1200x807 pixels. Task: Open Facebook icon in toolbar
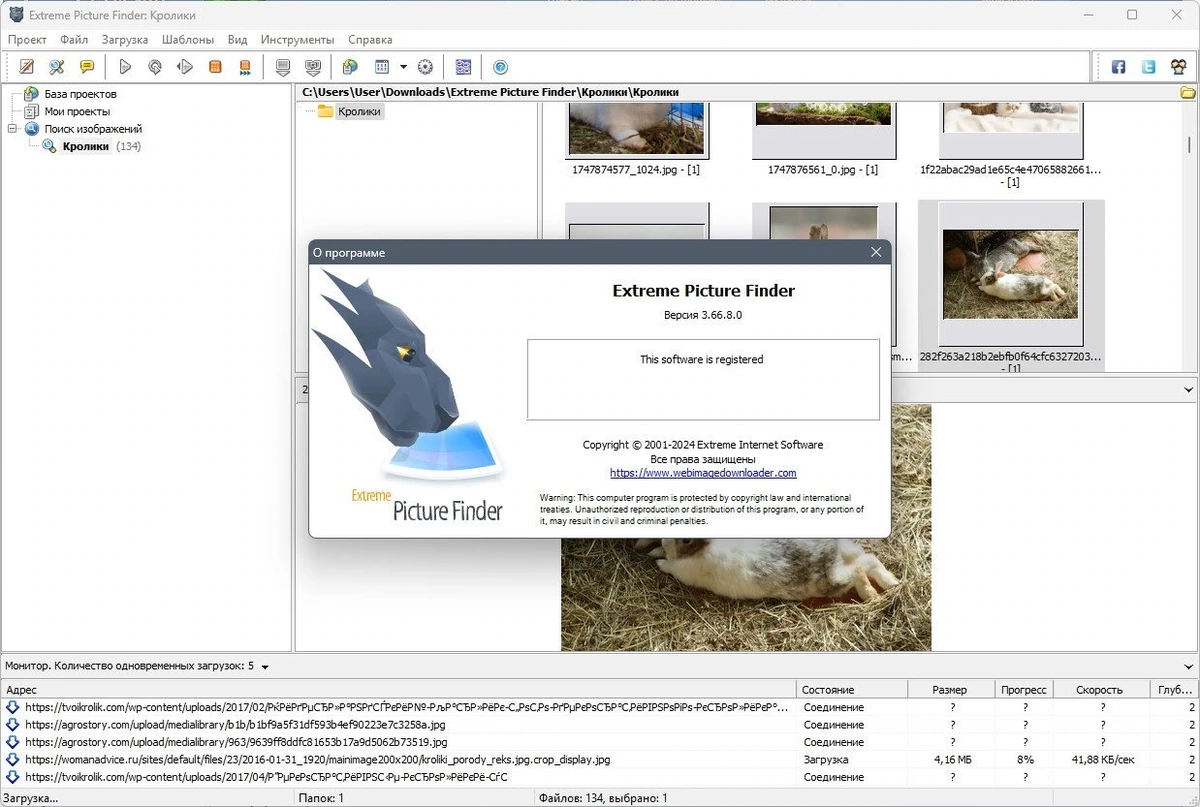[1119, 67]
